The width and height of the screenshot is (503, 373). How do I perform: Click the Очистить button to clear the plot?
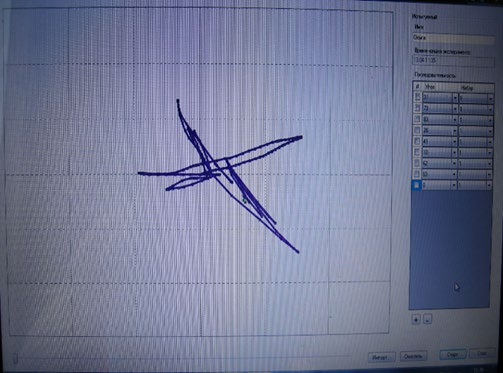pyautogui.click(x=413, y=356)
